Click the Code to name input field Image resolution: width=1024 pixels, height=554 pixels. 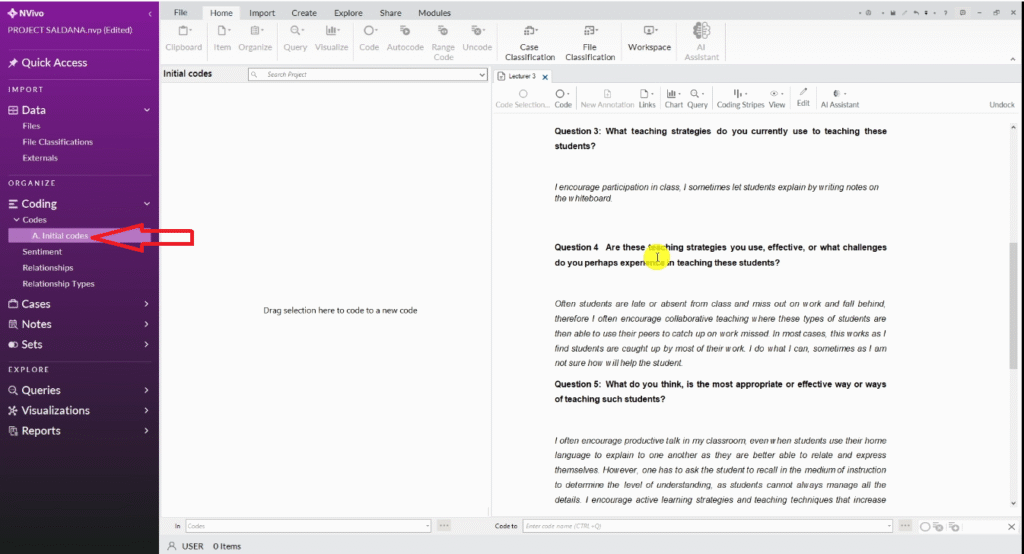point(706,526)
